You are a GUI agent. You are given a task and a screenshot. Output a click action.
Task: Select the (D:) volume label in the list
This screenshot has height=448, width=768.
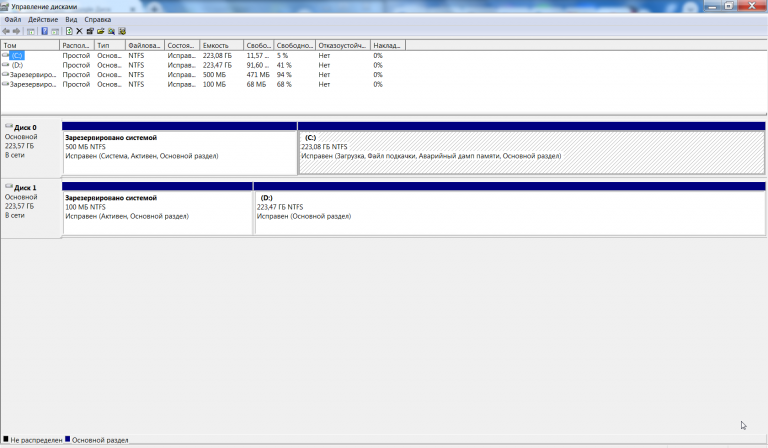pyautogui.click(x=17, y=65)
